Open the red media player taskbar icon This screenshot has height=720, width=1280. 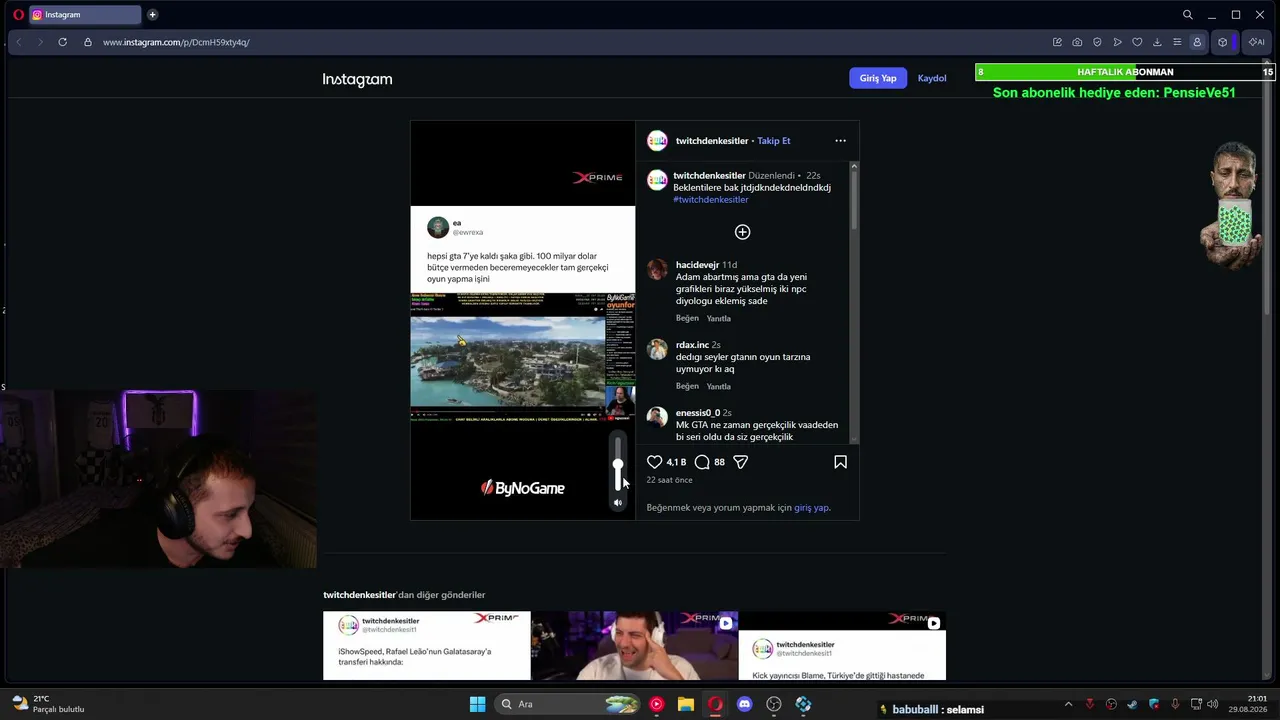coord(656,704)
